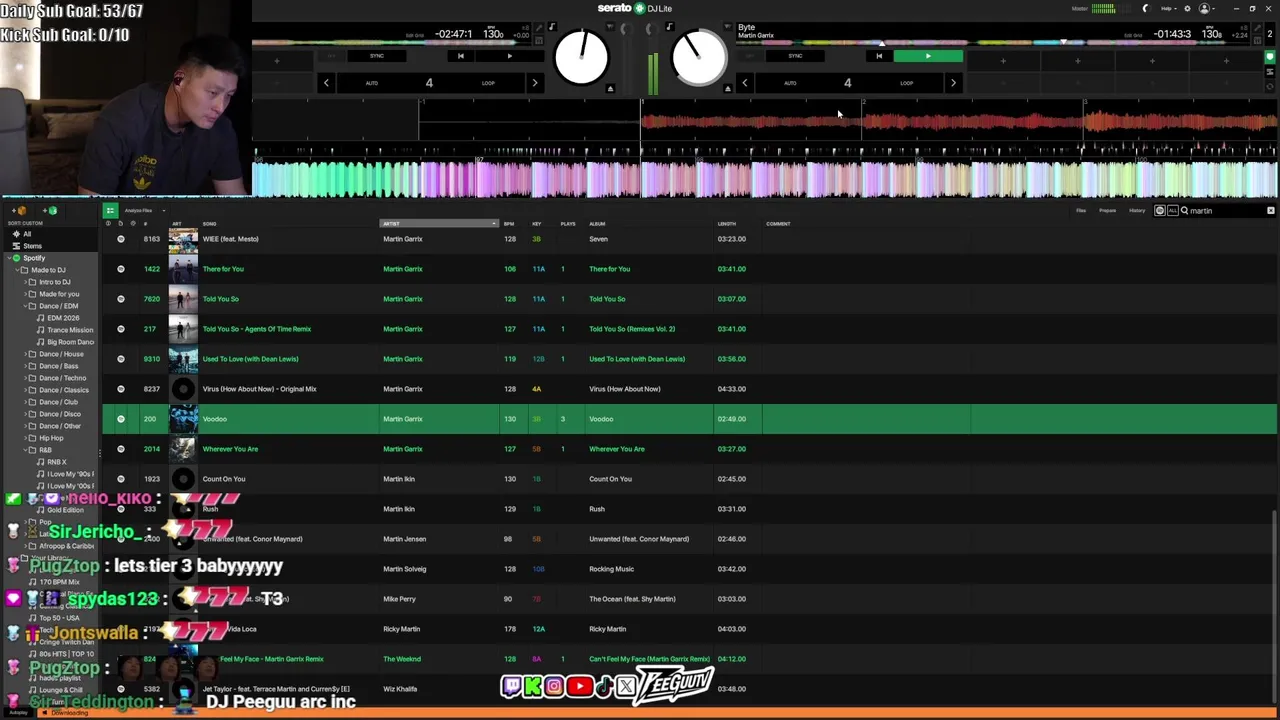Select Stems in library sidebar
The image size is (1280, 720).
[32, 246]
